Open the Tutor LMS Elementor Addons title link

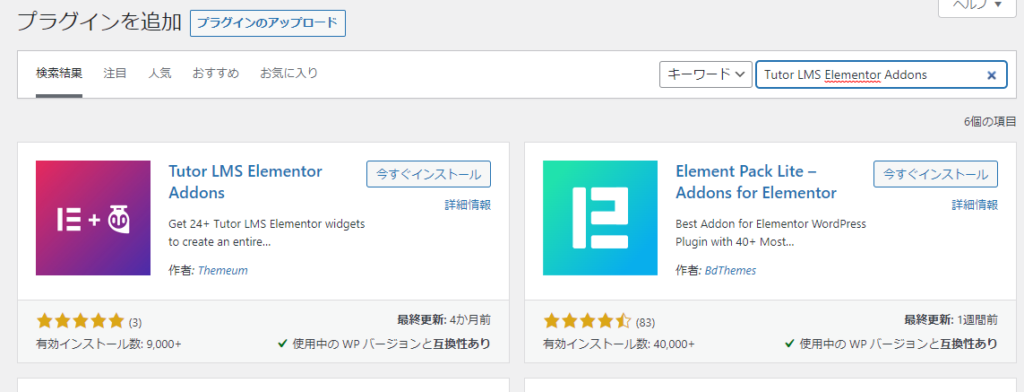[246, 182]
